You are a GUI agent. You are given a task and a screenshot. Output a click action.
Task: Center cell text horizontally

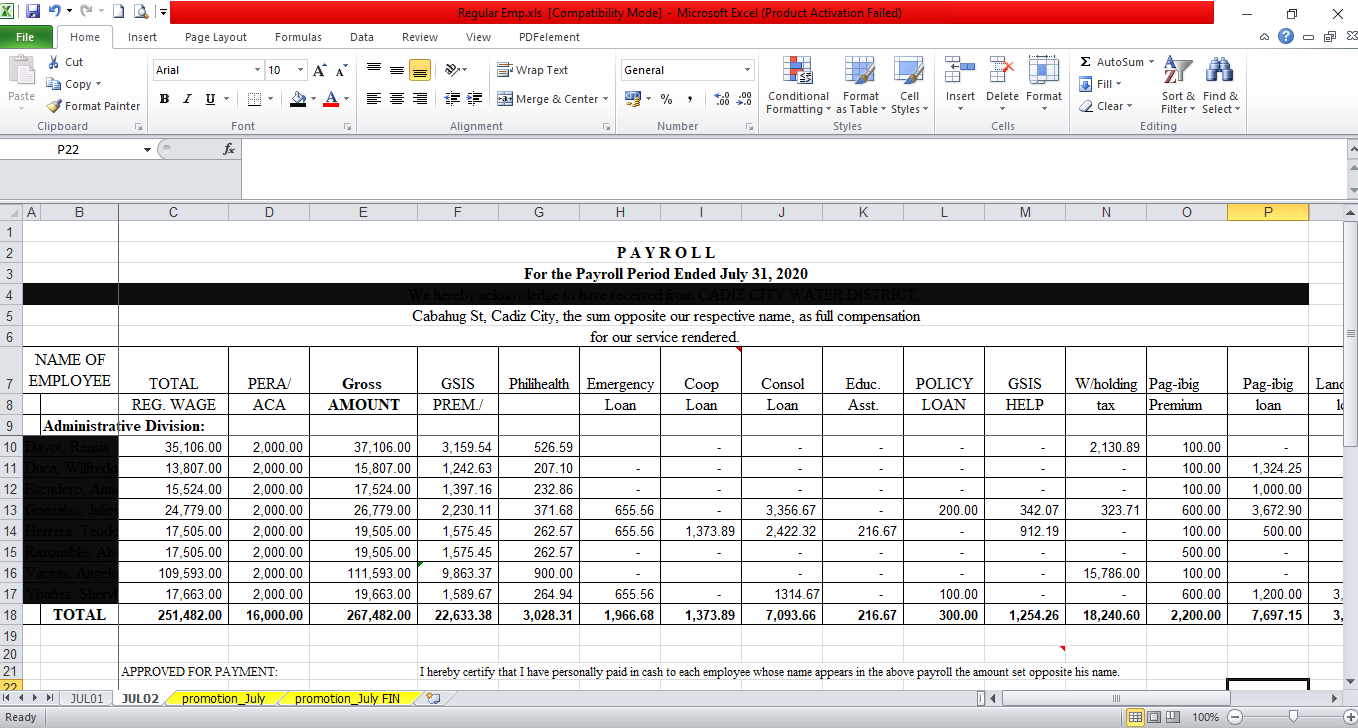click(396, 99)
